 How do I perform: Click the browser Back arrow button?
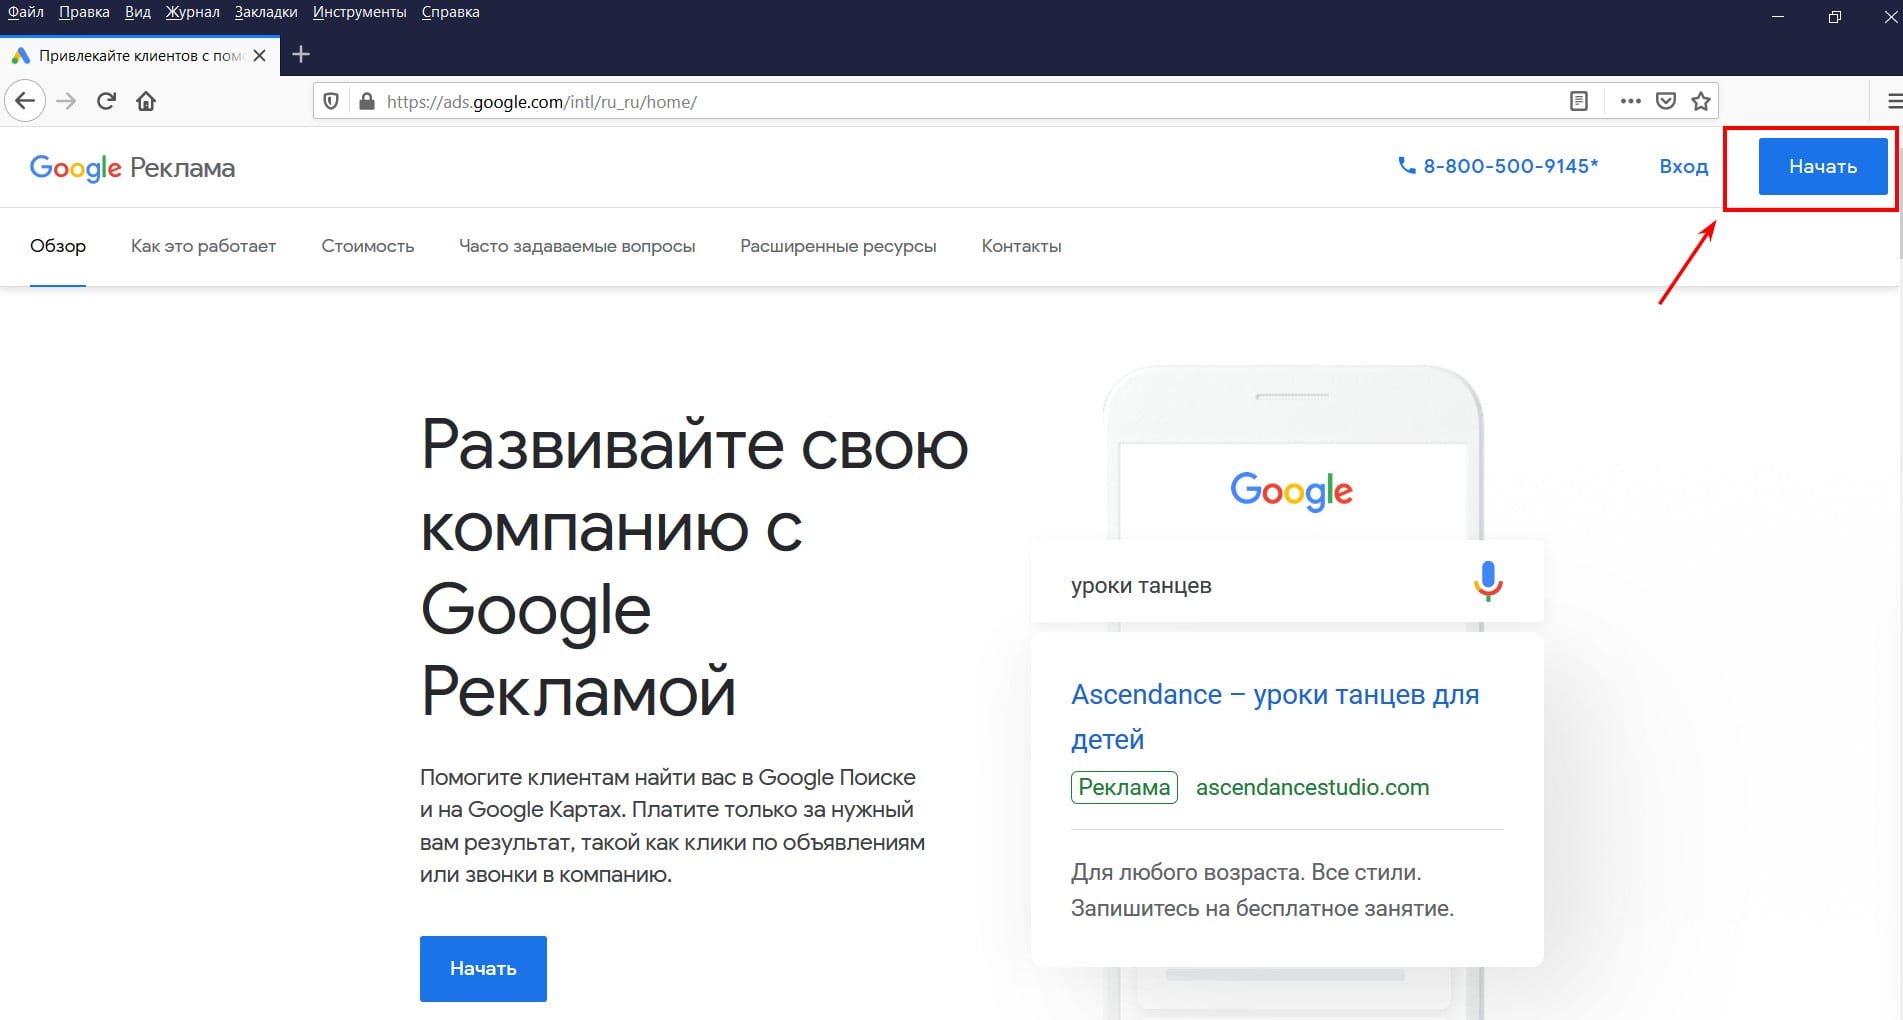pos(25,101)
